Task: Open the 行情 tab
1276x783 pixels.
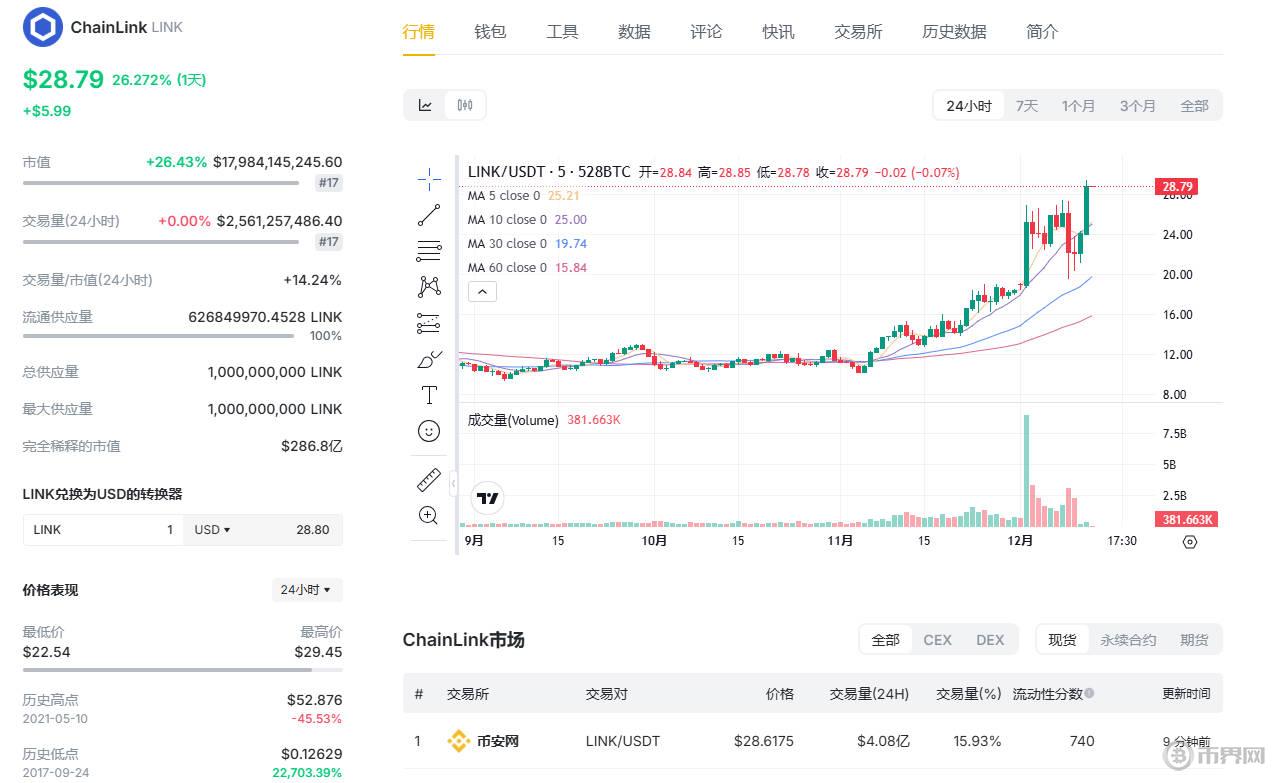Action: coord(419,32)
